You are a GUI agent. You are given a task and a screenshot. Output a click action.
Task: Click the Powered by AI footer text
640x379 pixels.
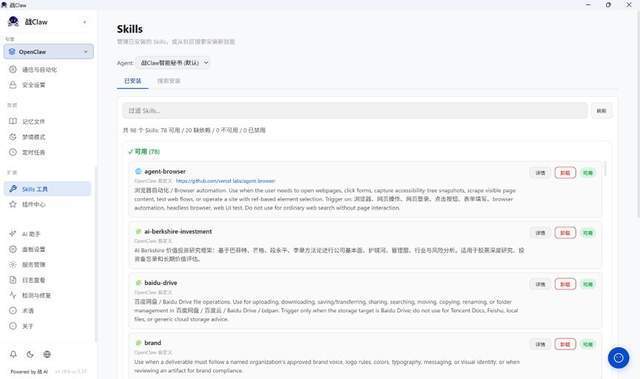click(x=29, y=372)
